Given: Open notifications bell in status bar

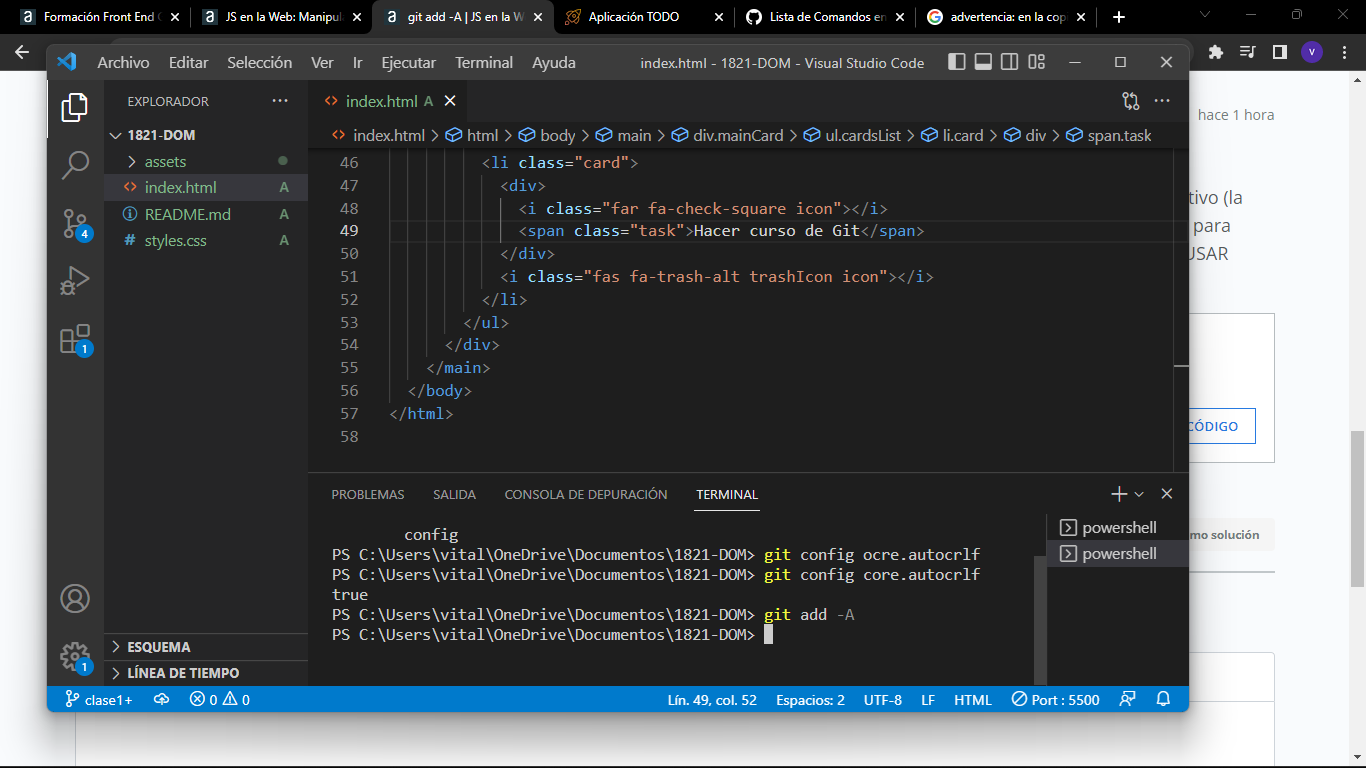Looking at the screenshot, I should [1163, 700].
